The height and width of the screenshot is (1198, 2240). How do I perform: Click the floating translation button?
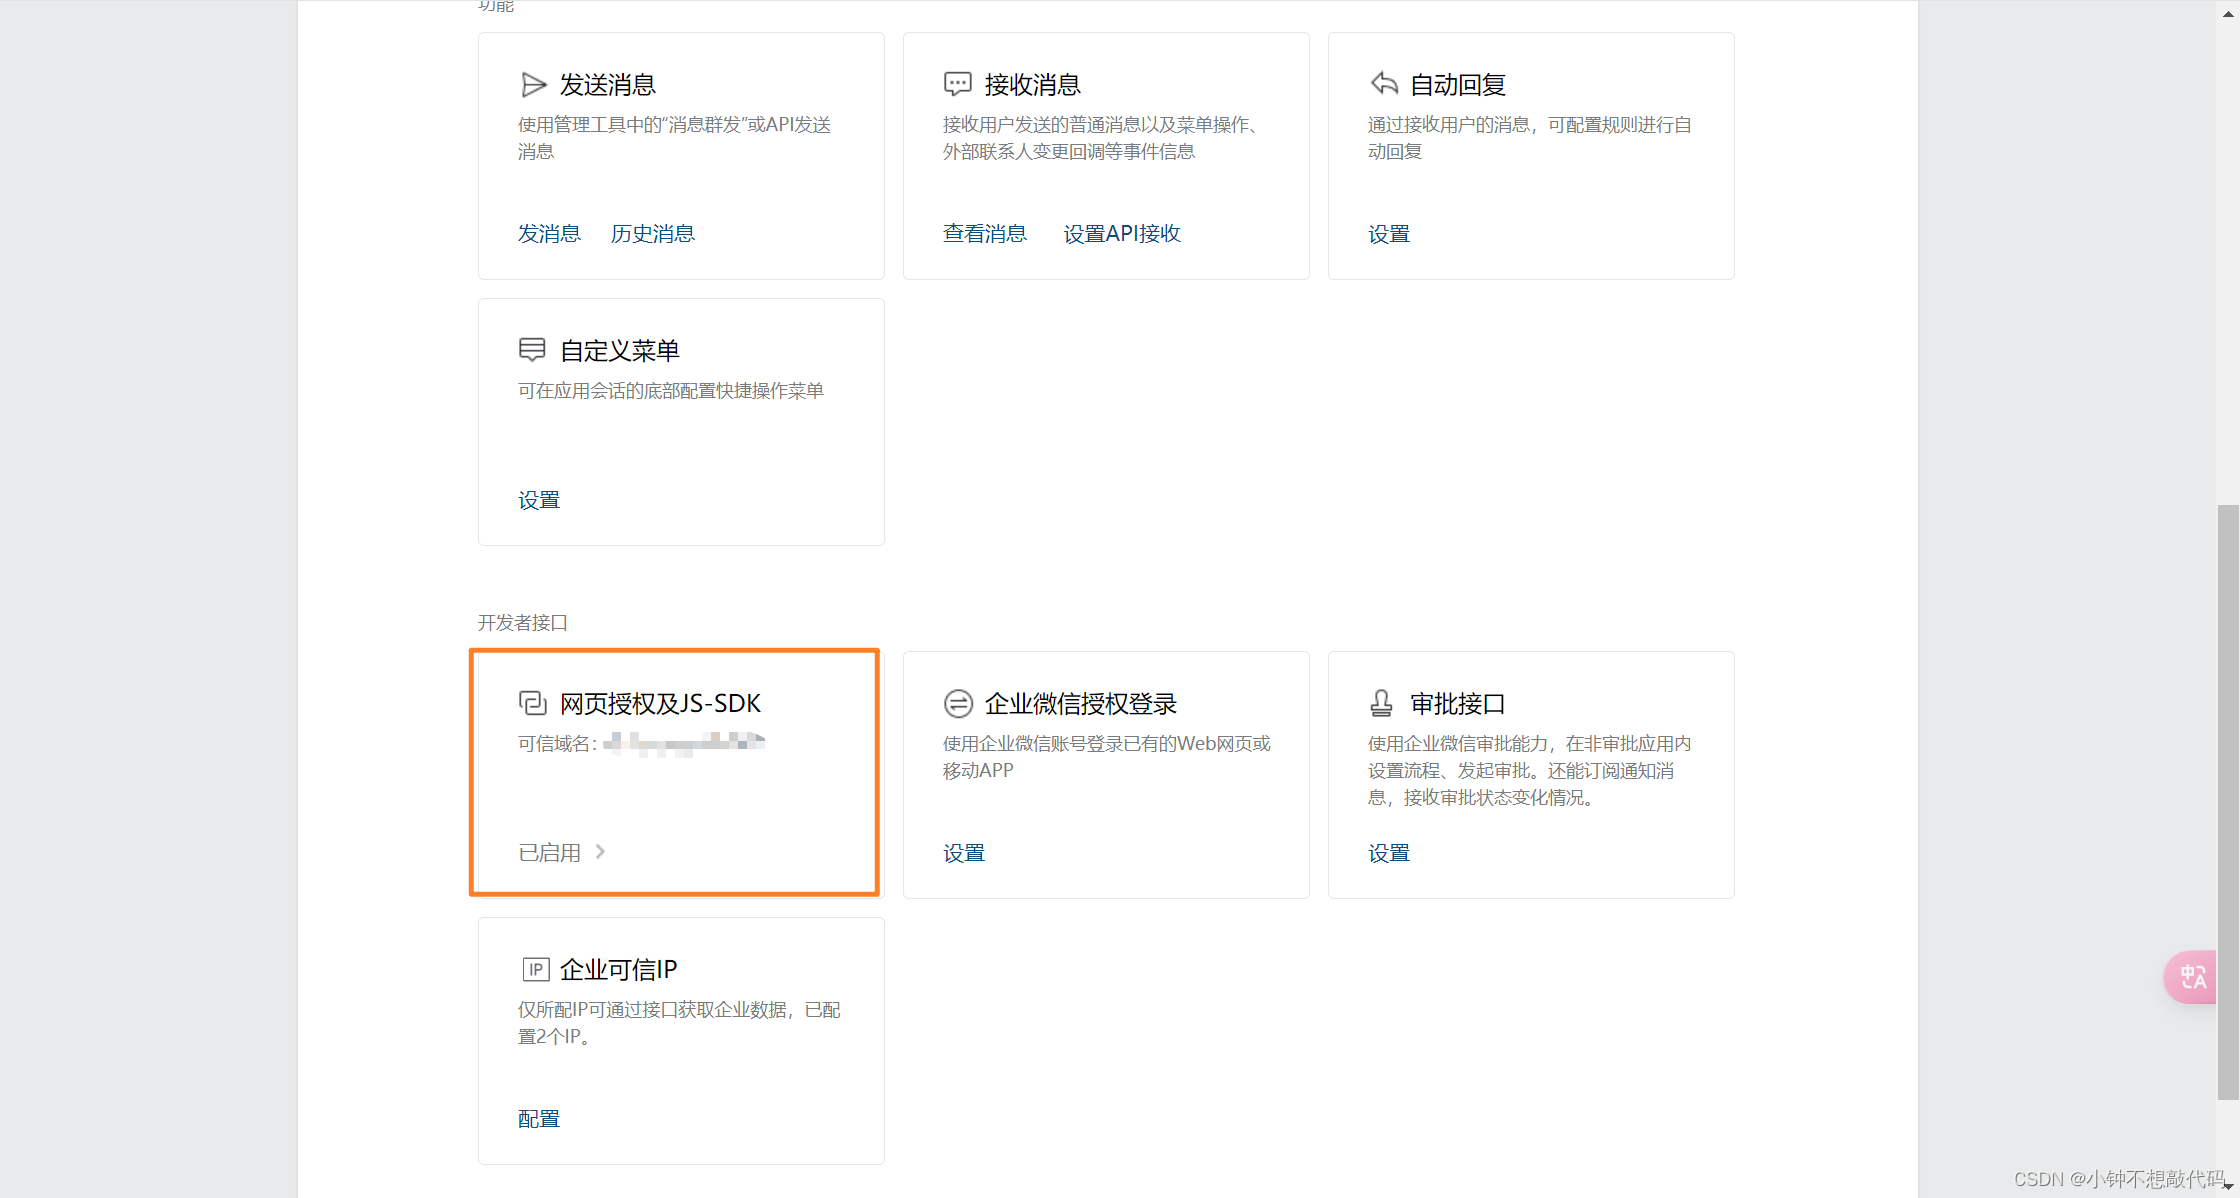pyautogui.click(x=2191, y=978)
